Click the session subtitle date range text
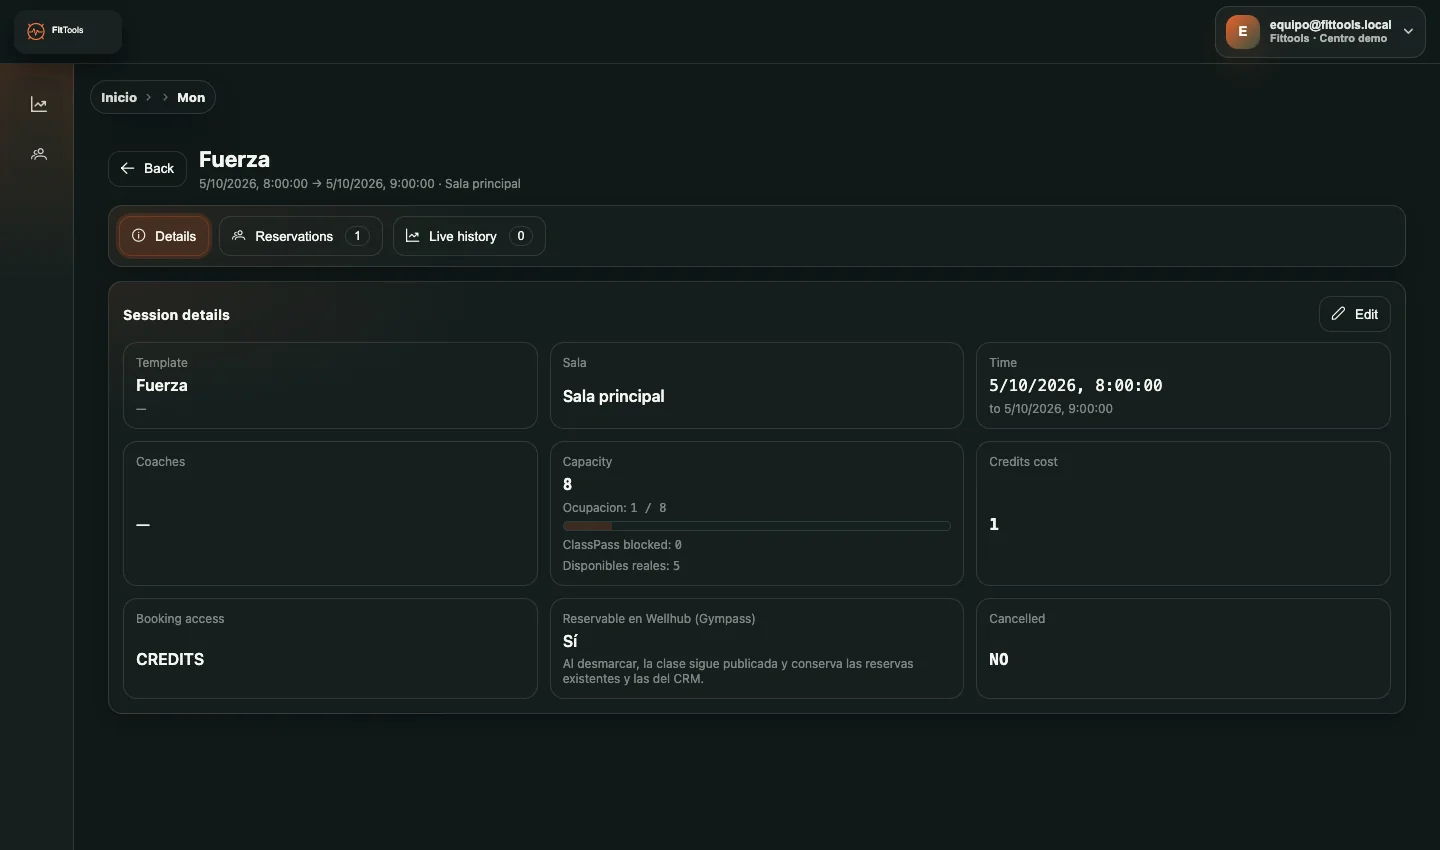 click(x=360, y=184)
